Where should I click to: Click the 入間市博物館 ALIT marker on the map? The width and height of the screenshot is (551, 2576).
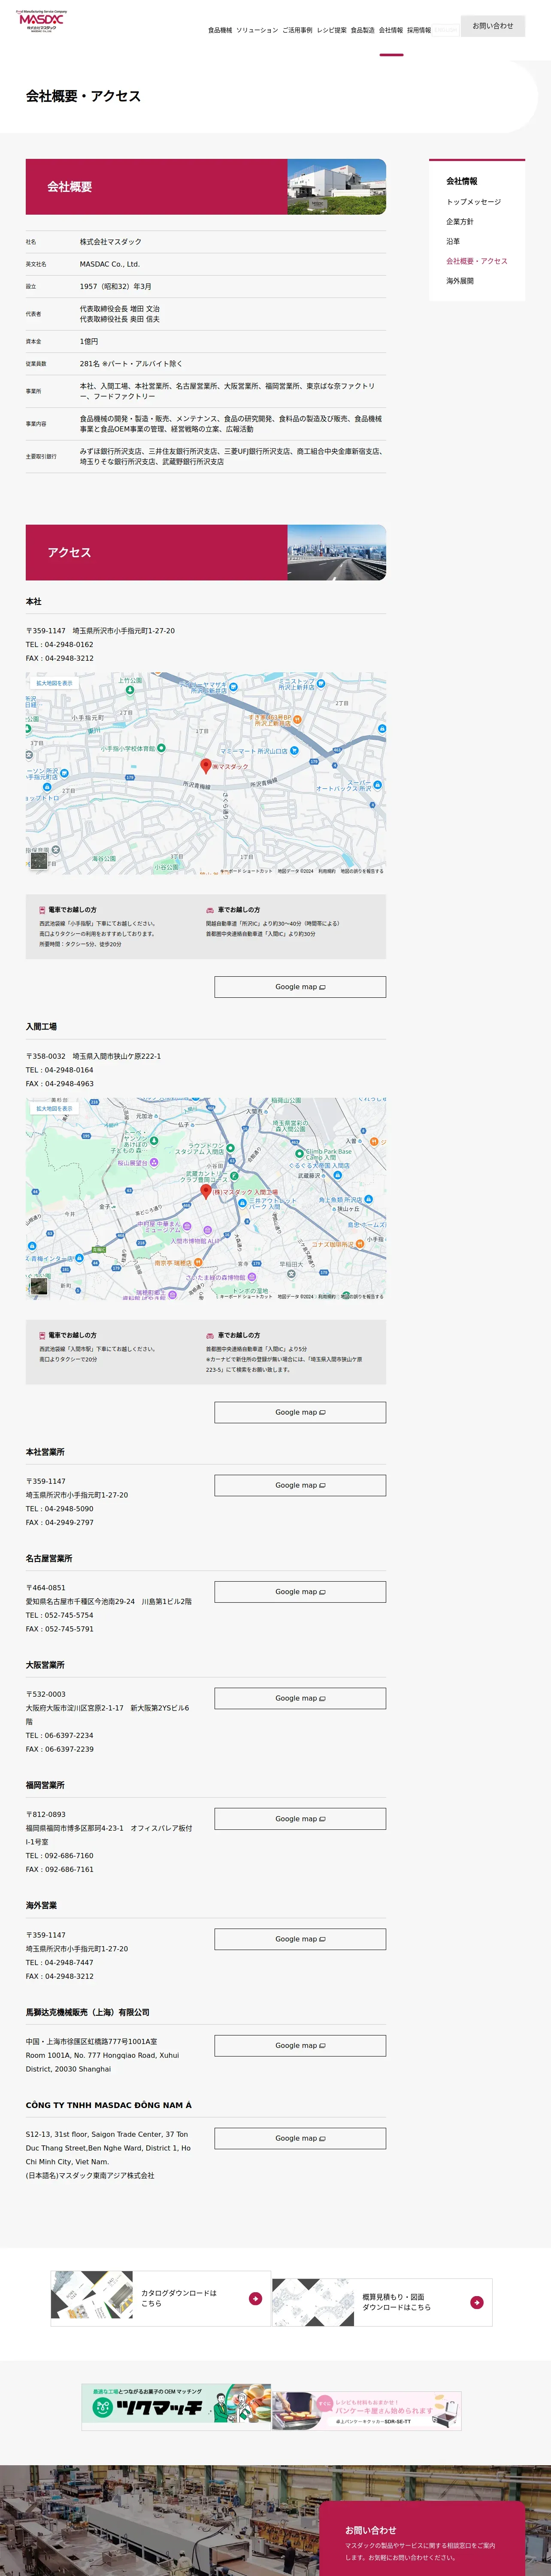tap(208, 1231)
